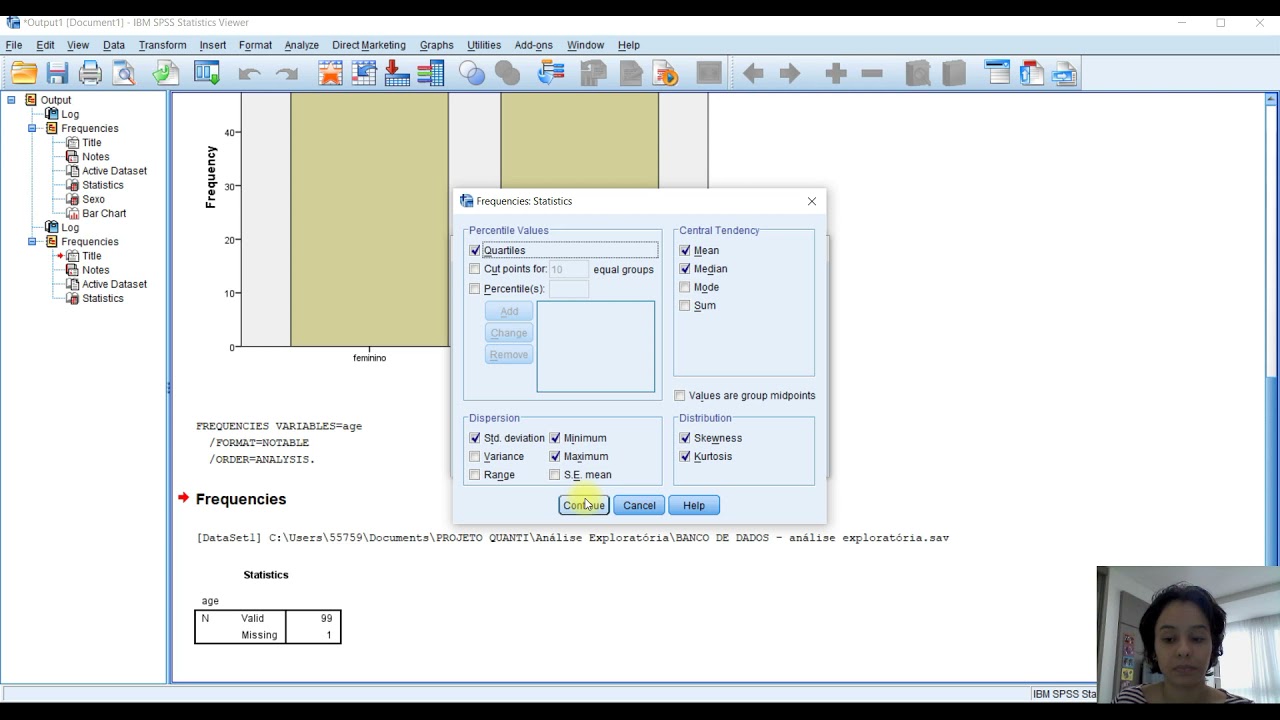The image size is (1280, 720).
Task: Click the Run Script toolbar icon
Action: pos(665,73)
